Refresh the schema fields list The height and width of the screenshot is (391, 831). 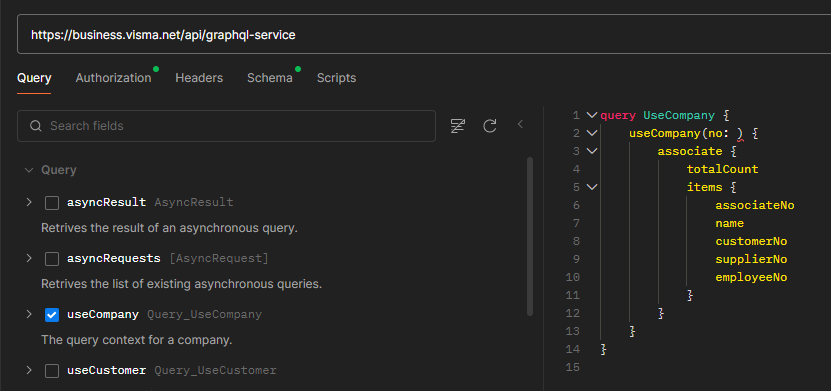[x=490, y=126]
